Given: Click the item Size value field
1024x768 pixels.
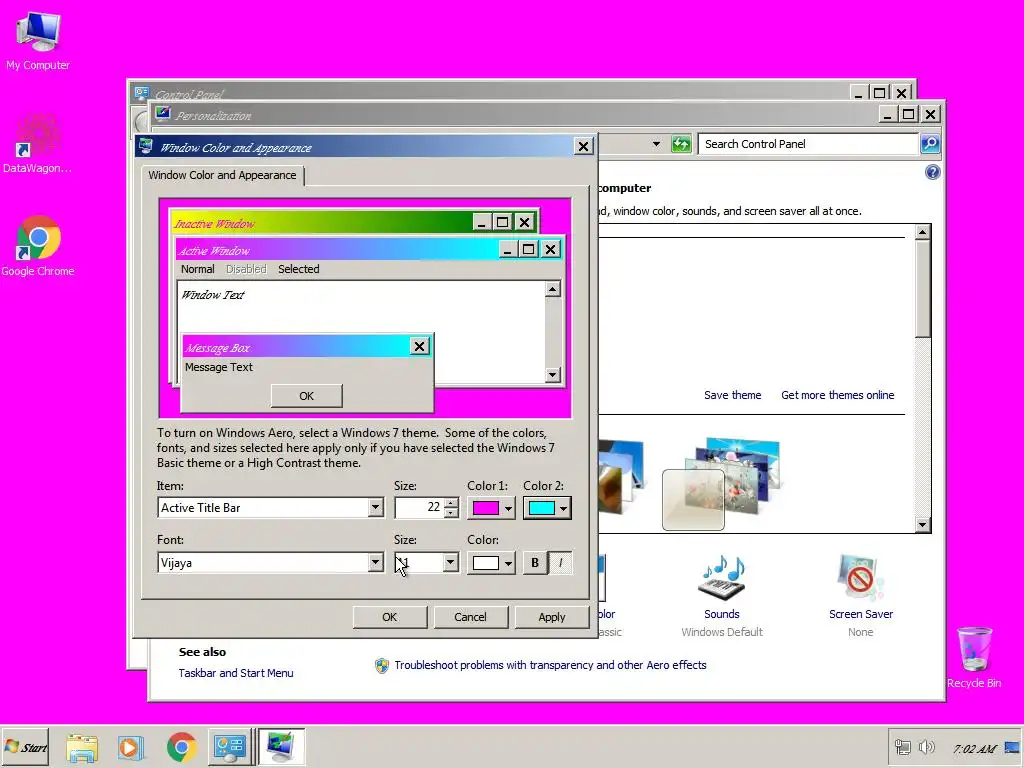Looking at the screenshot, I should click(419, 507).
